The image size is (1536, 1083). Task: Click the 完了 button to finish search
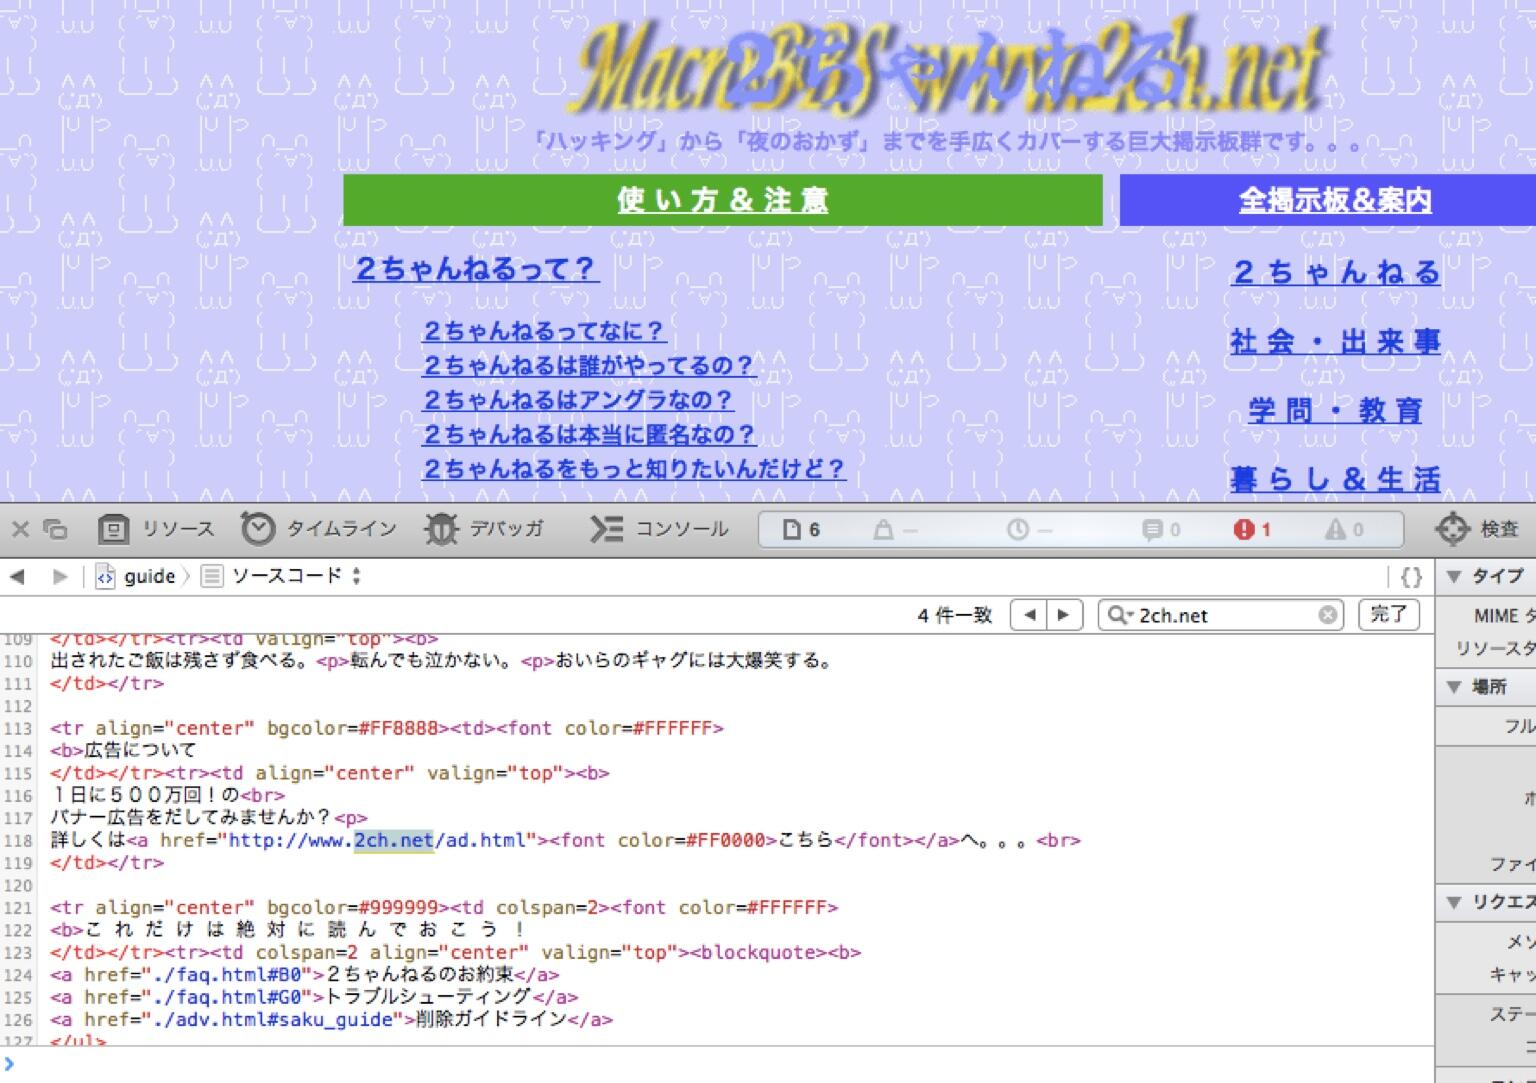coord(1388,615)
